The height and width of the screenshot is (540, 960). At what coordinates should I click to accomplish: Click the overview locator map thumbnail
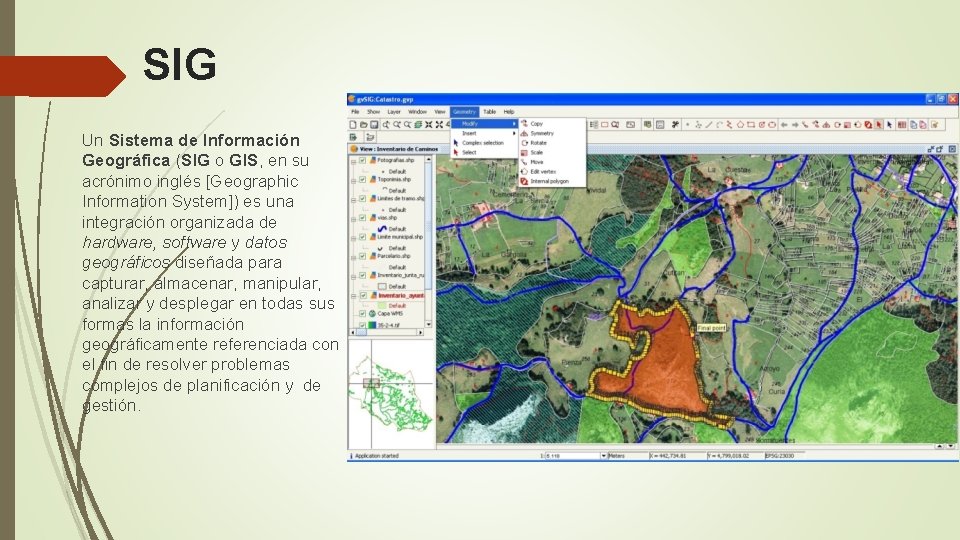pyautogui.click(x=390, y=392)
